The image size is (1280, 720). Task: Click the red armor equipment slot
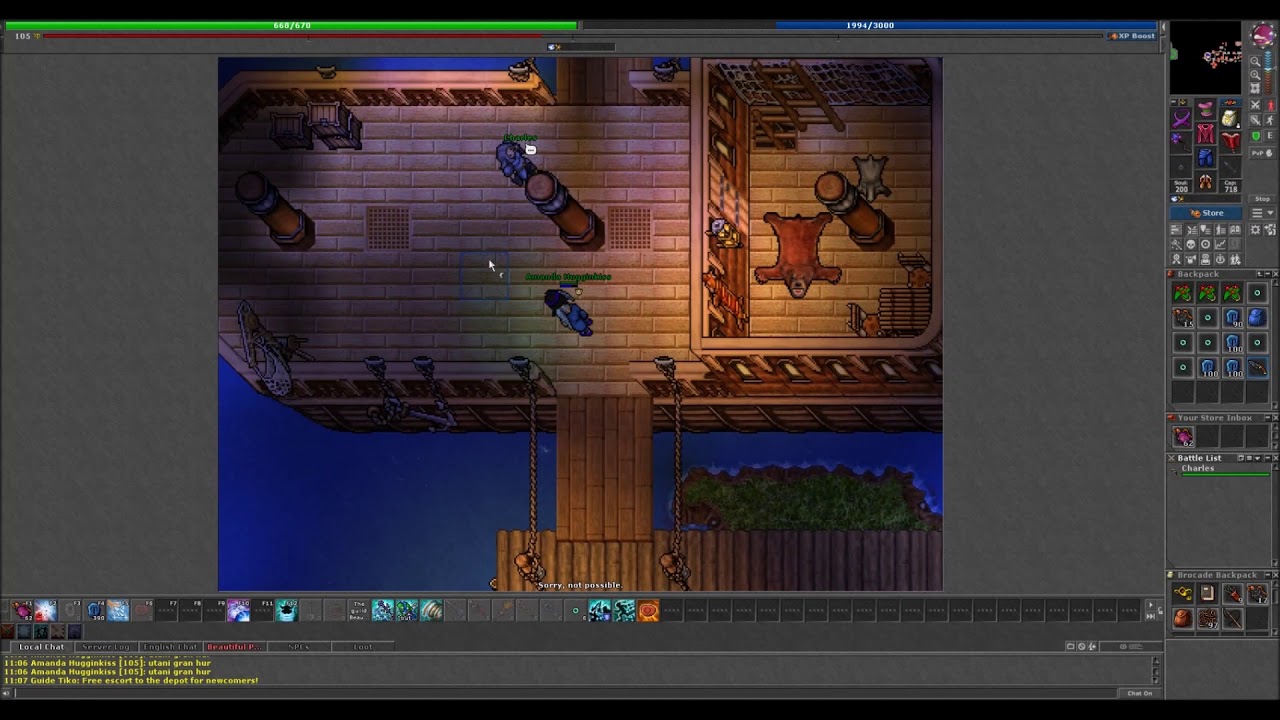click(x=1206, y=133)
